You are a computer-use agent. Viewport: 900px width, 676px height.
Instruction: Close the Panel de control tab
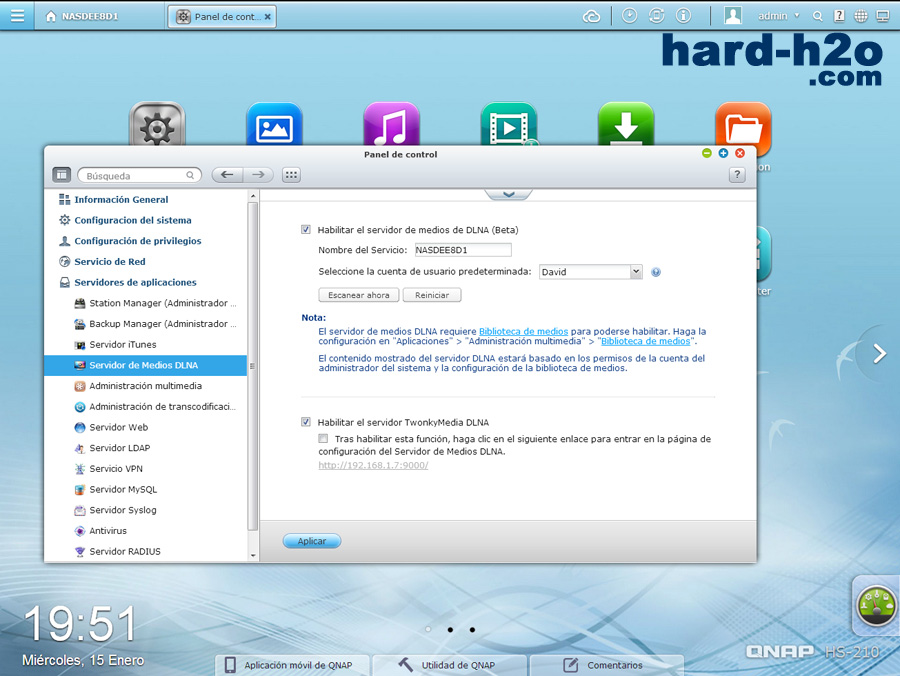pos(267,17)
